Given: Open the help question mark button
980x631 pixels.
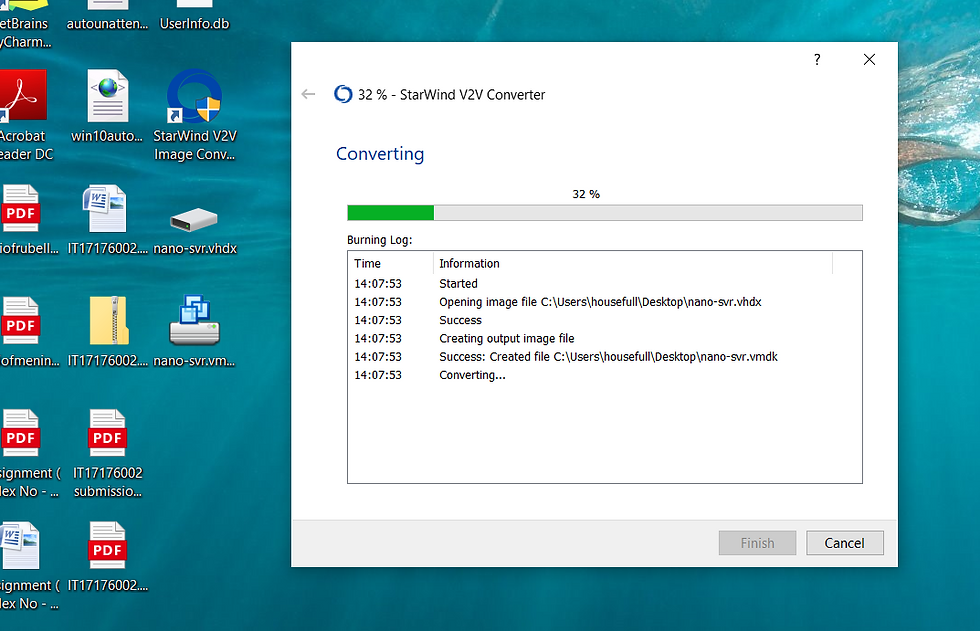Looking at the screenshot, I should 817,59.
